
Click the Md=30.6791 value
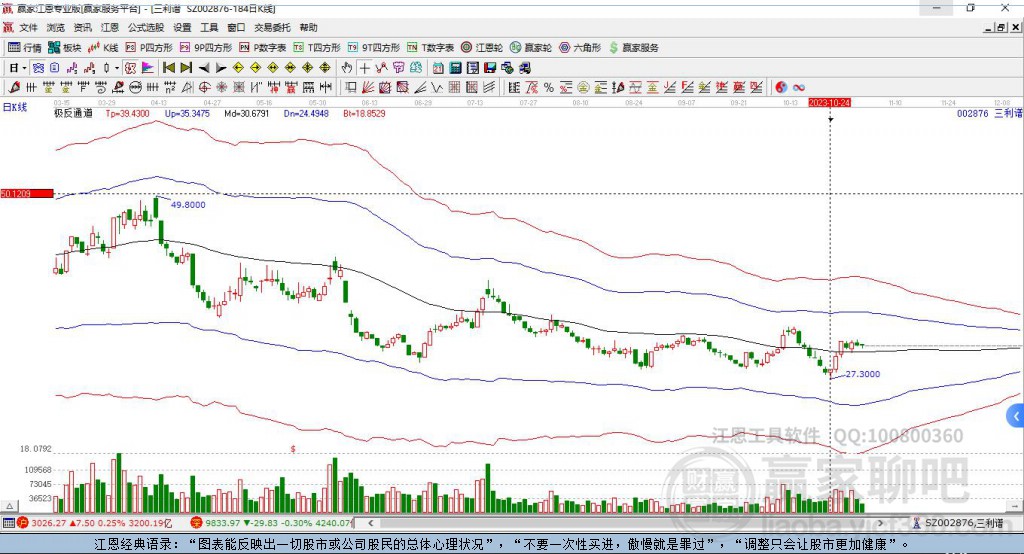(247, 113)
